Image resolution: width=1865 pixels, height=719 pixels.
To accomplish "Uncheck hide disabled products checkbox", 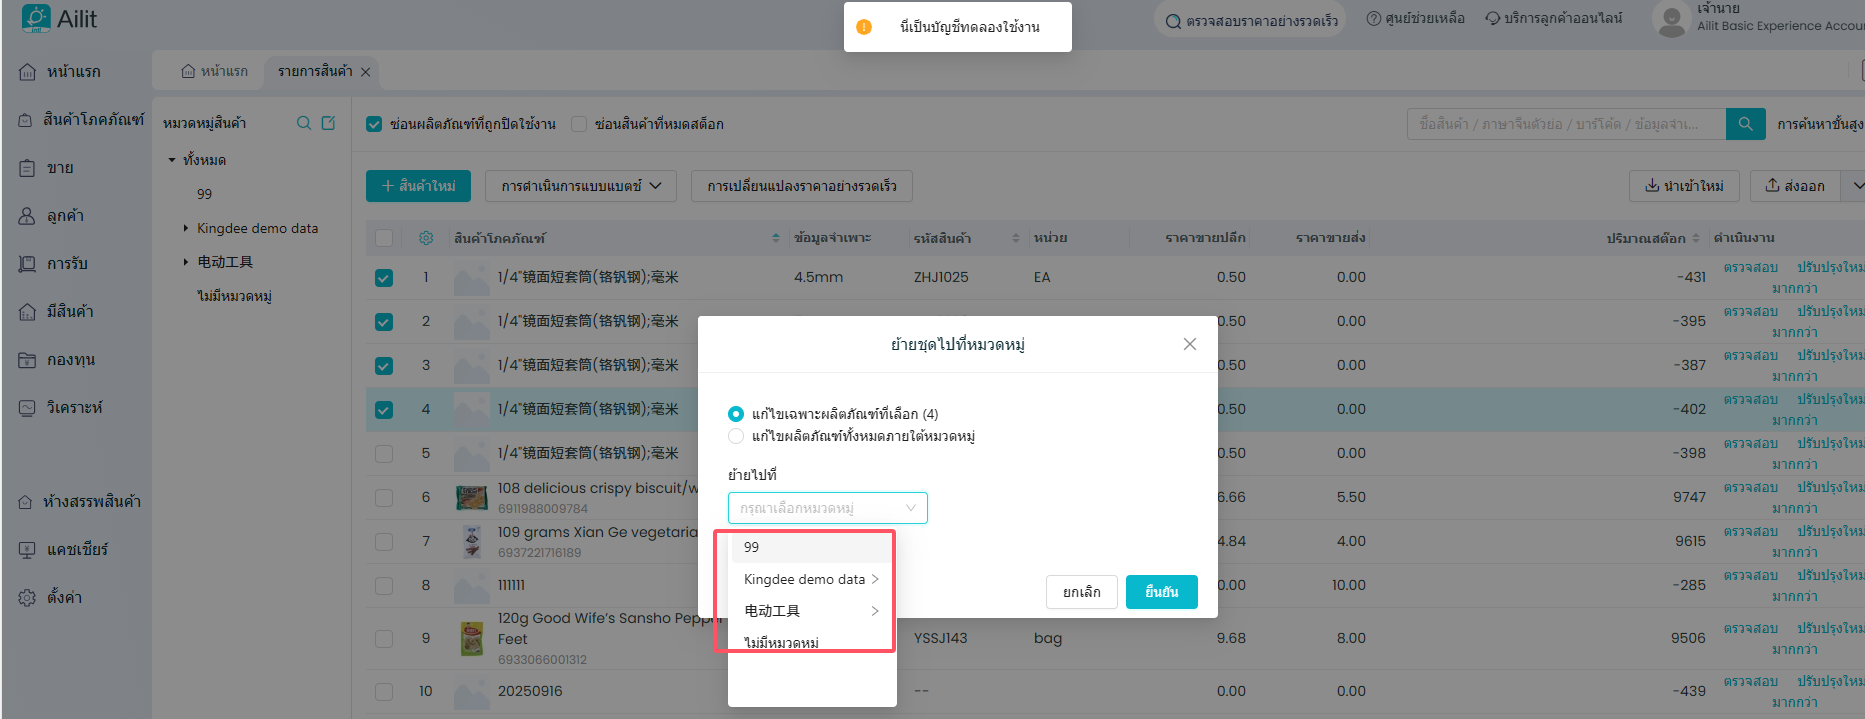I will pyautogui.click(x=374, y=124).
